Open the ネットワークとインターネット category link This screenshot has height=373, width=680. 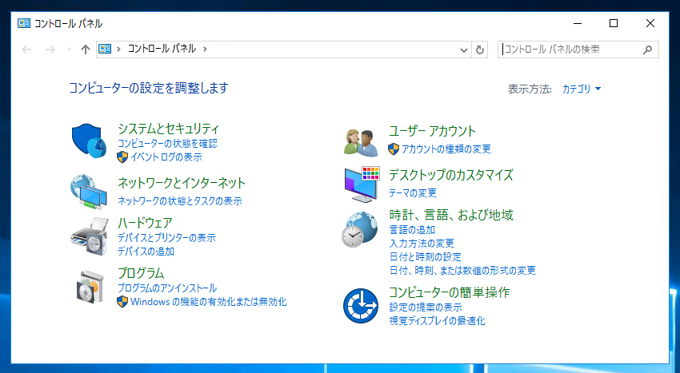click(182, 183)
